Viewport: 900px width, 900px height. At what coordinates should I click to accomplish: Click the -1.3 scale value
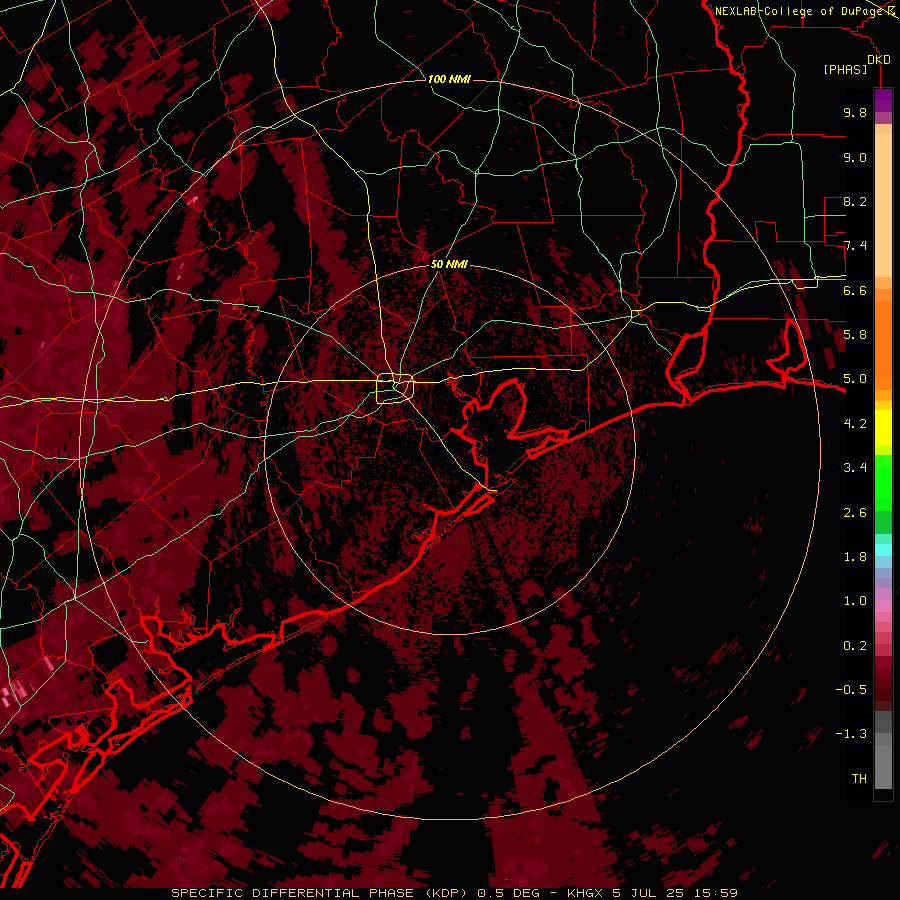[x=851, y=734]
